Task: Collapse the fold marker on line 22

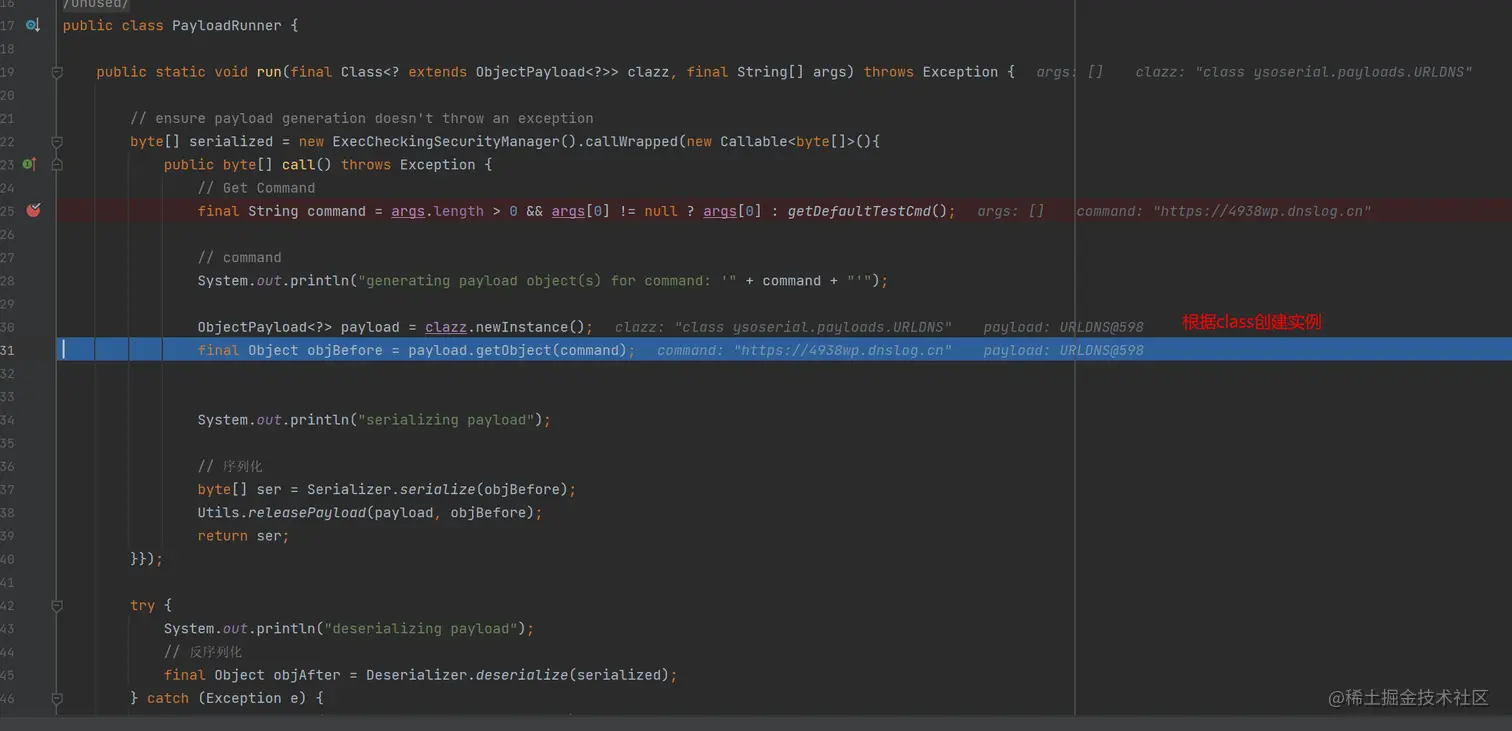Action: 57,141
